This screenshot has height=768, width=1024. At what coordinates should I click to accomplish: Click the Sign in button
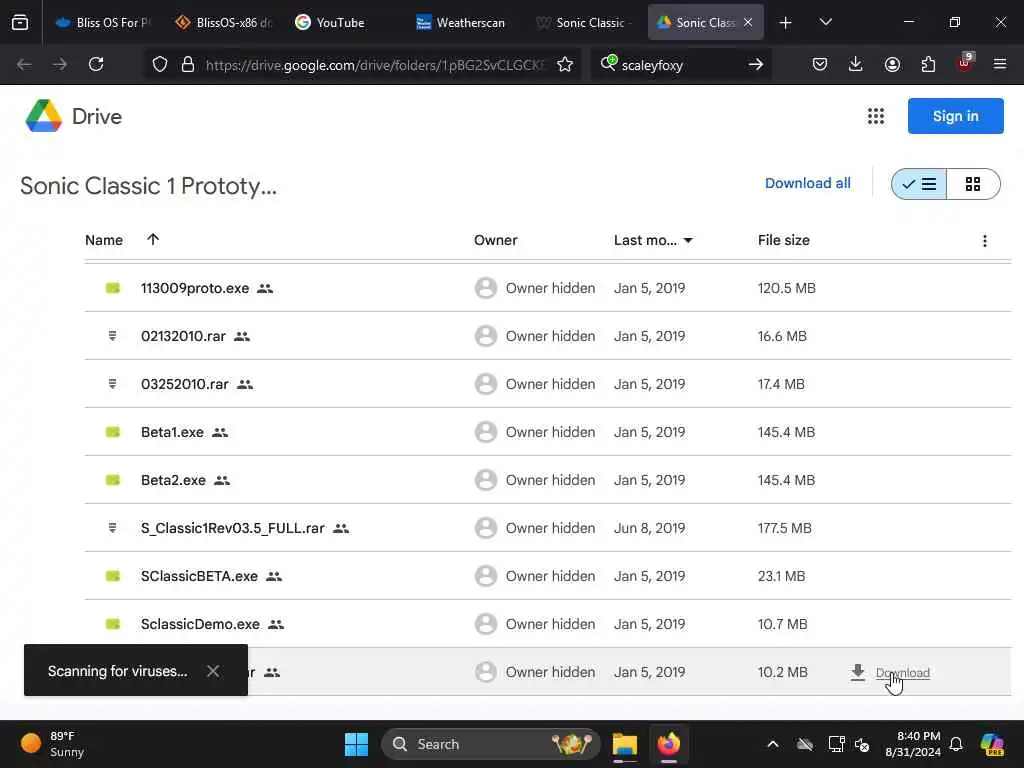(955, 116)
